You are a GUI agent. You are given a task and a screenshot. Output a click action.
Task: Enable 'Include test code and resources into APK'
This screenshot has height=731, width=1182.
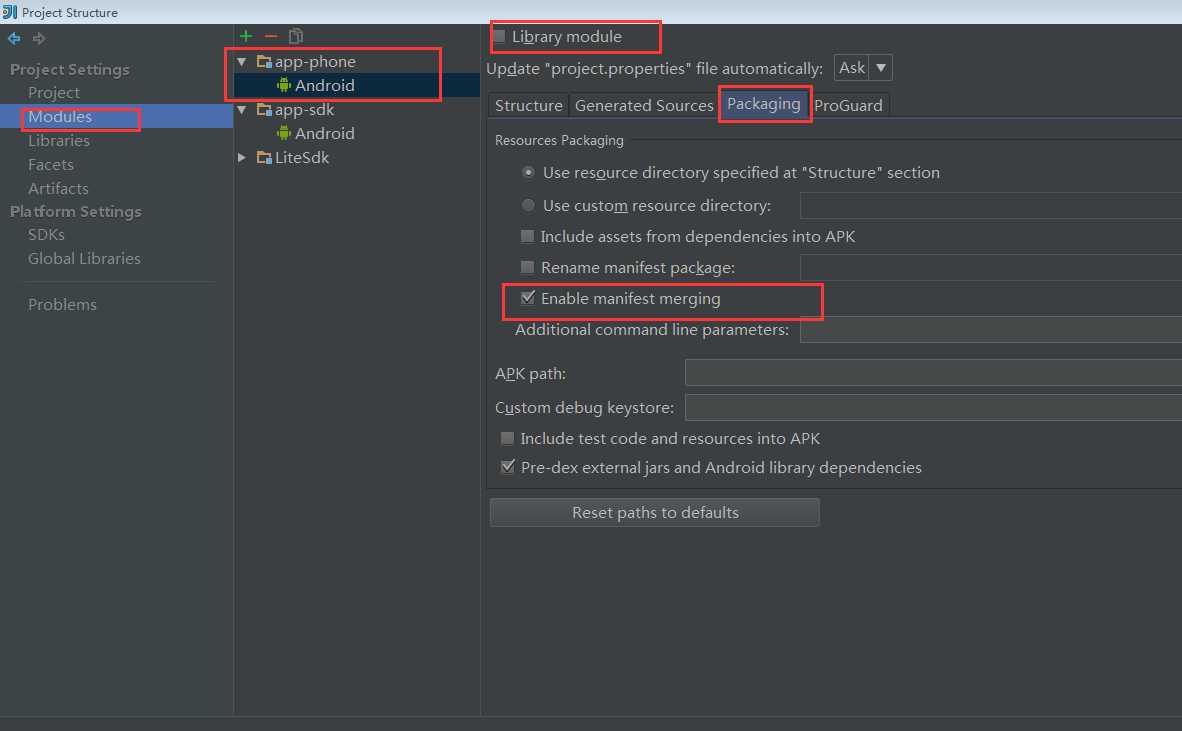pyautogui.click(x=507, y=439)
